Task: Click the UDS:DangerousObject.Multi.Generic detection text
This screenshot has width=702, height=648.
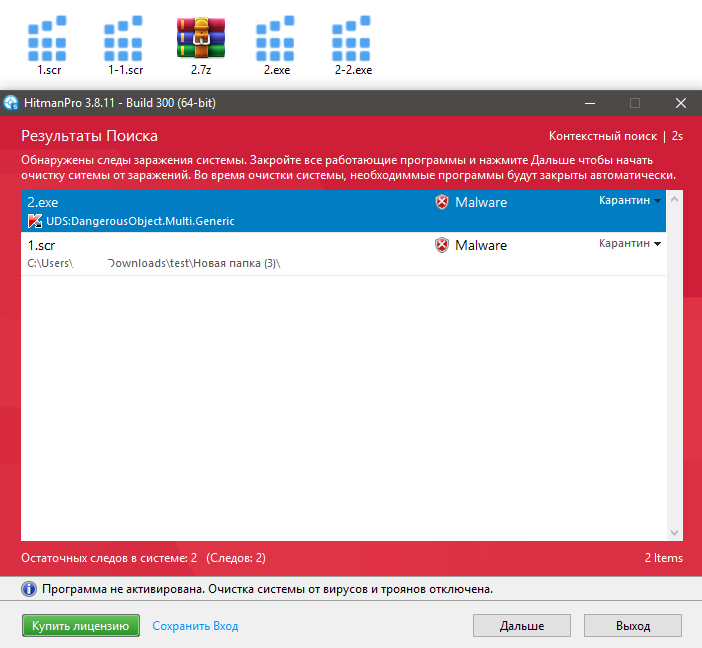Action: [x=140, y=221]
